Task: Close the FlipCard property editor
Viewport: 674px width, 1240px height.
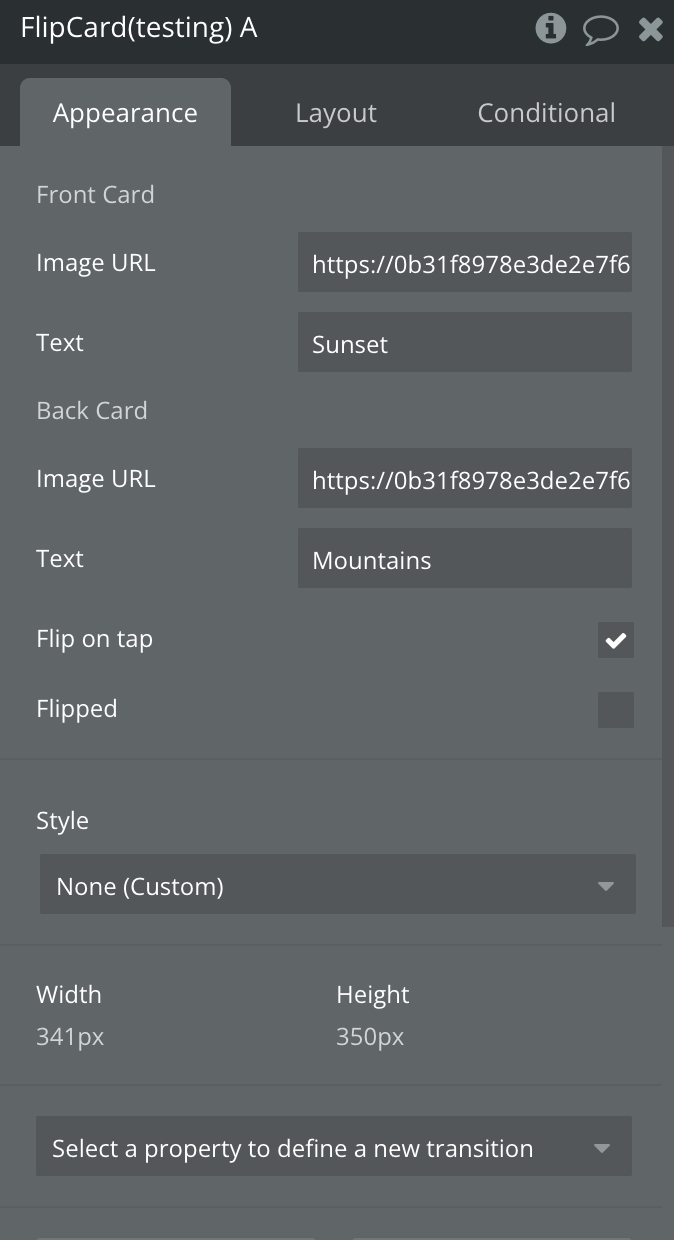Action: pos(651,30)
